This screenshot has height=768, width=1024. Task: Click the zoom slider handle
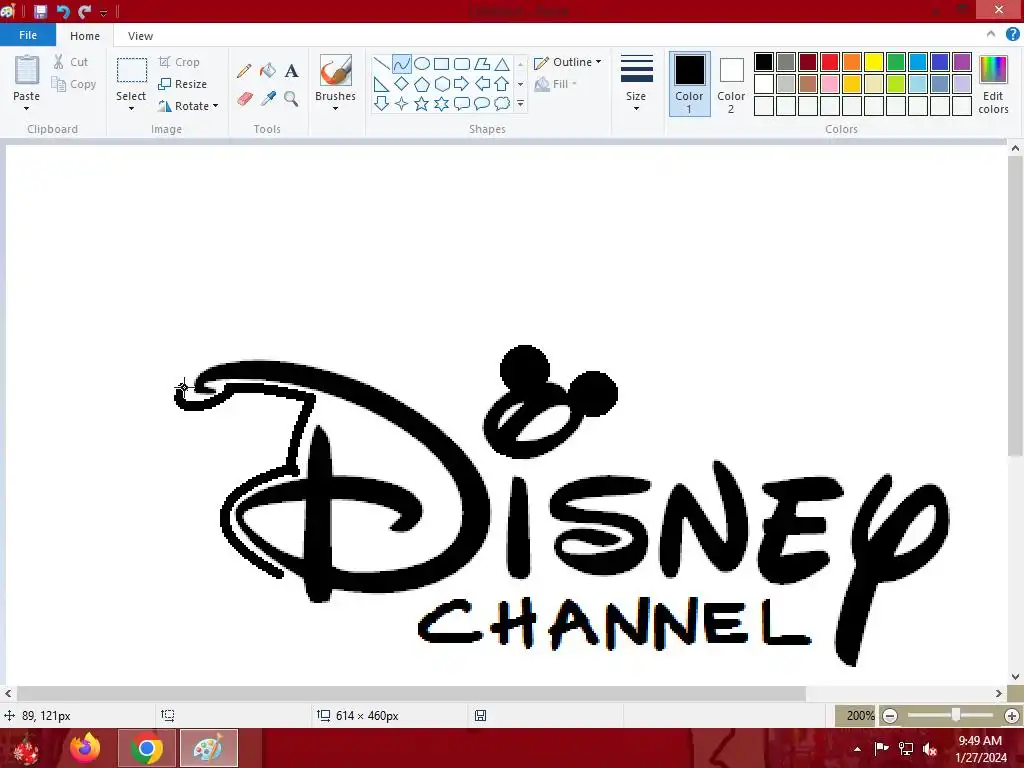(x=955, y=715)
